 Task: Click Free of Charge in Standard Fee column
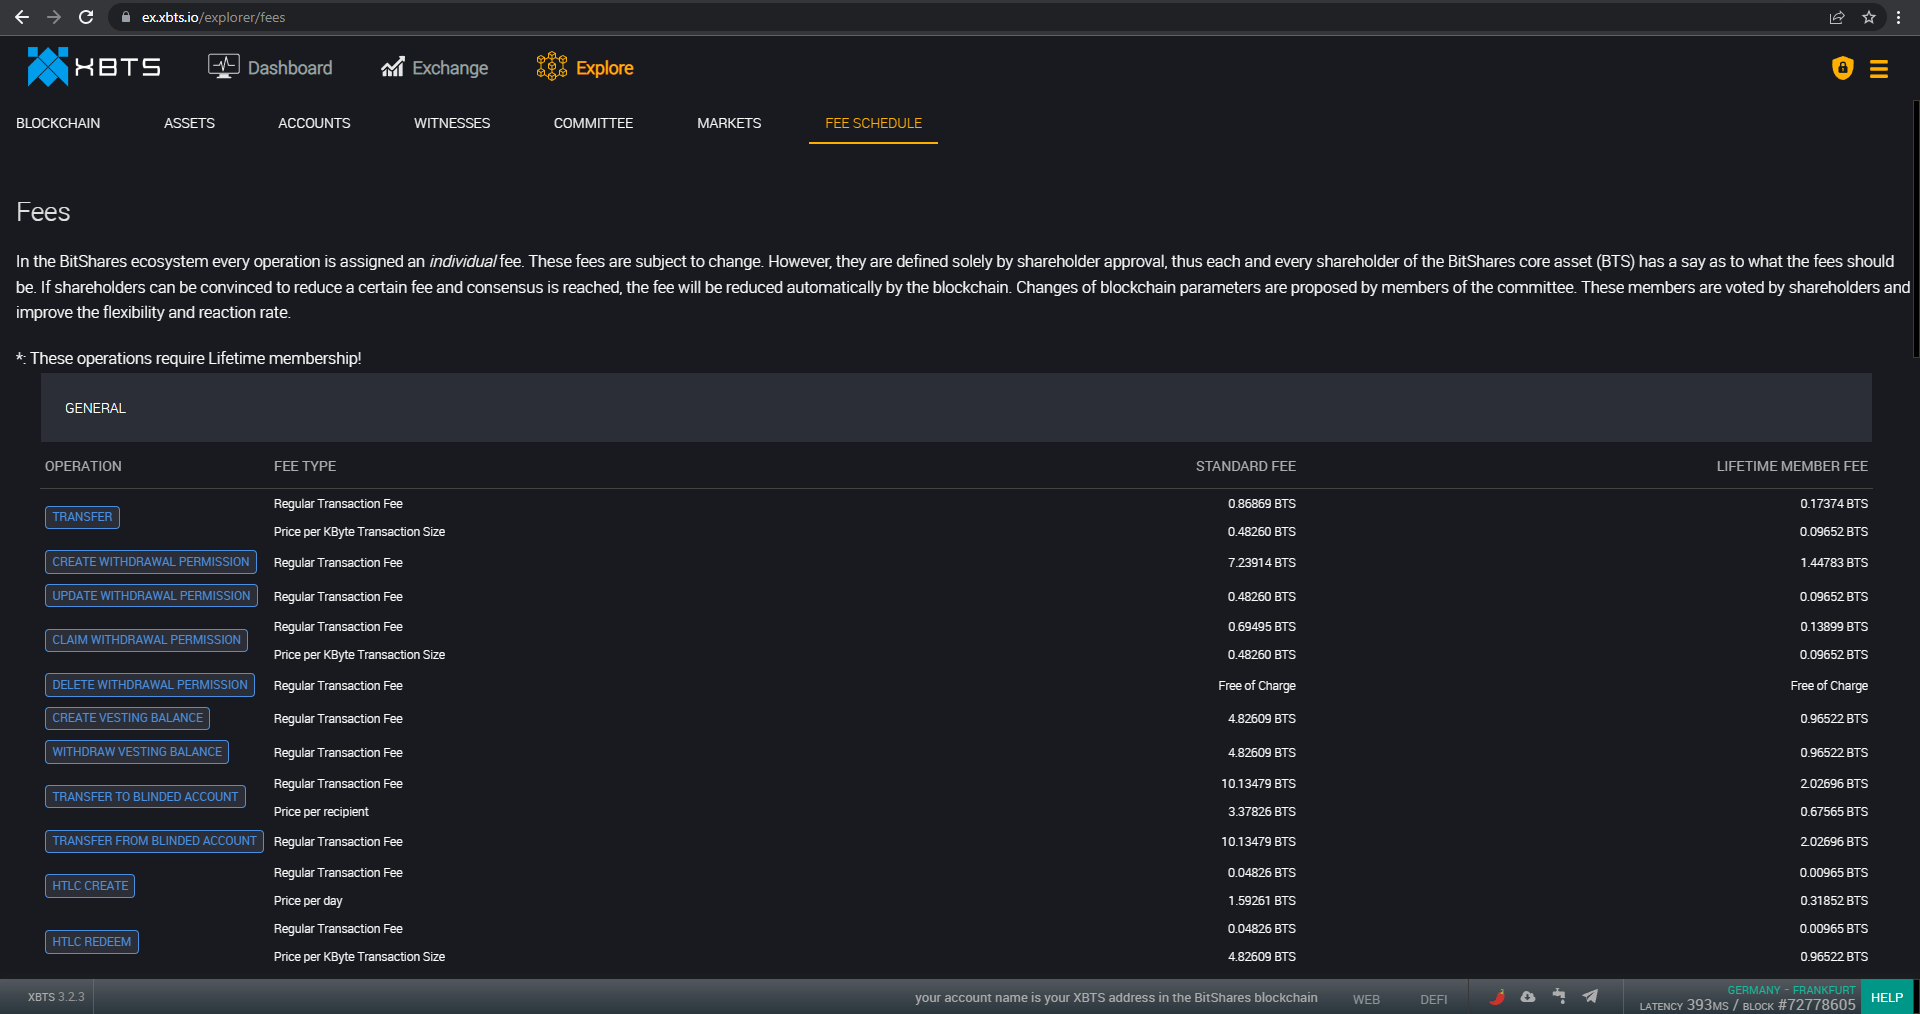click(1257, 686)
